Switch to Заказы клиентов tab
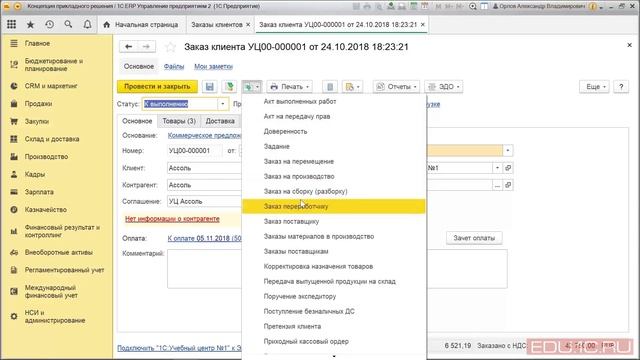Image resolution: width=640 pixels, height=360 pixels. 217,24
